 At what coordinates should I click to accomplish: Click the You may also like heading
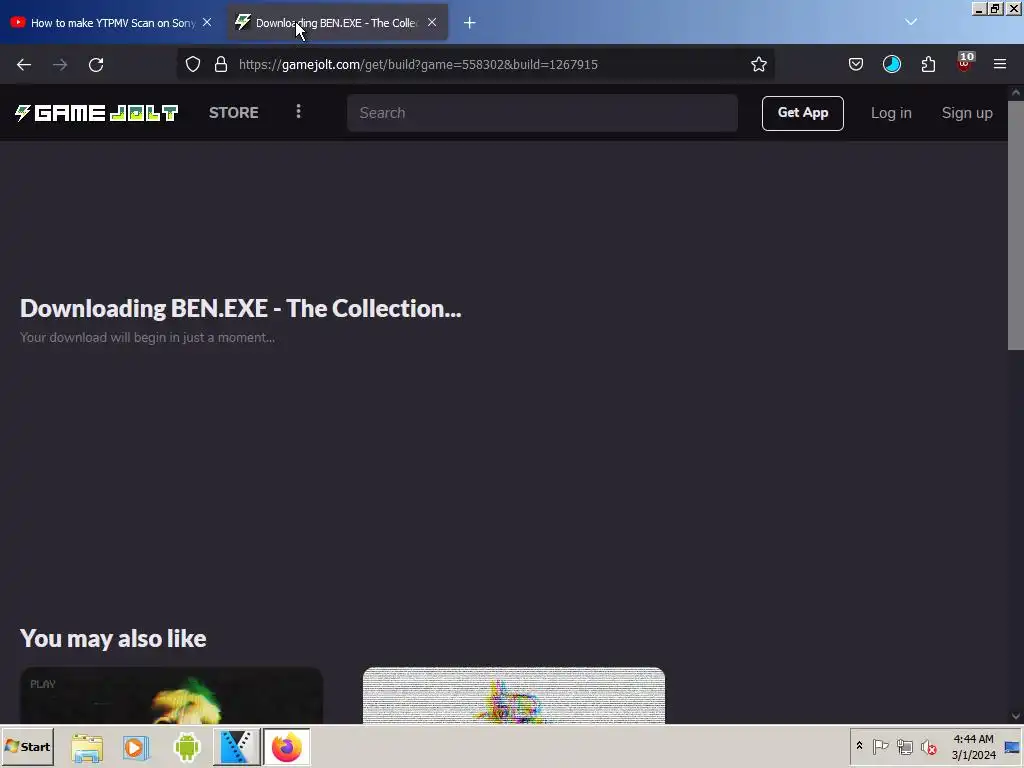point(113,638)
